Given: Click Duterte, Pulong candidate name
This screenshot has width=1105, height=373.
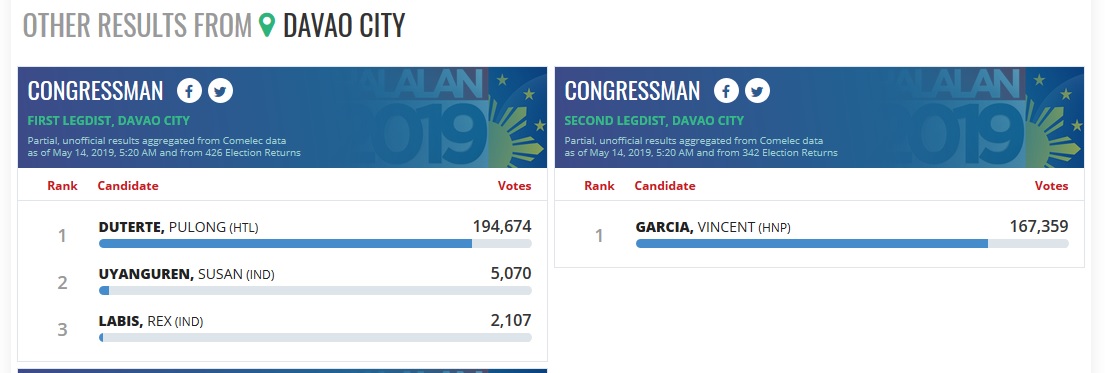Looking at the screenshot, I should [178, 227].
